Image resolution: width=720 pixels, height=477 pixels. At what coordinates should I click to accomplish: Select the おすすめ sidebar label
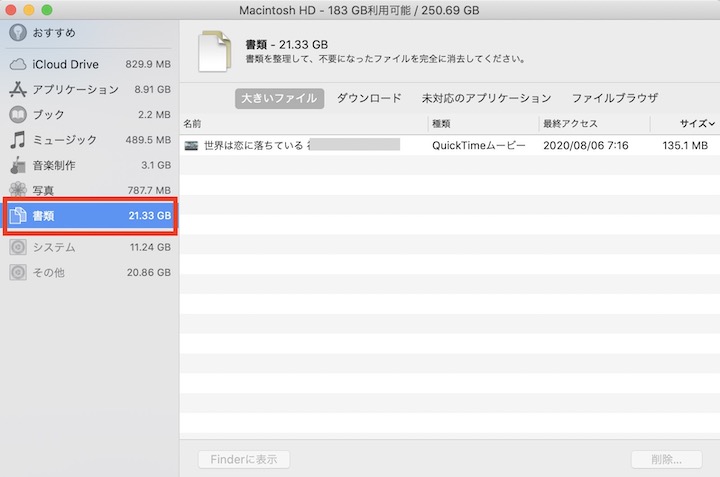point(54,33)
